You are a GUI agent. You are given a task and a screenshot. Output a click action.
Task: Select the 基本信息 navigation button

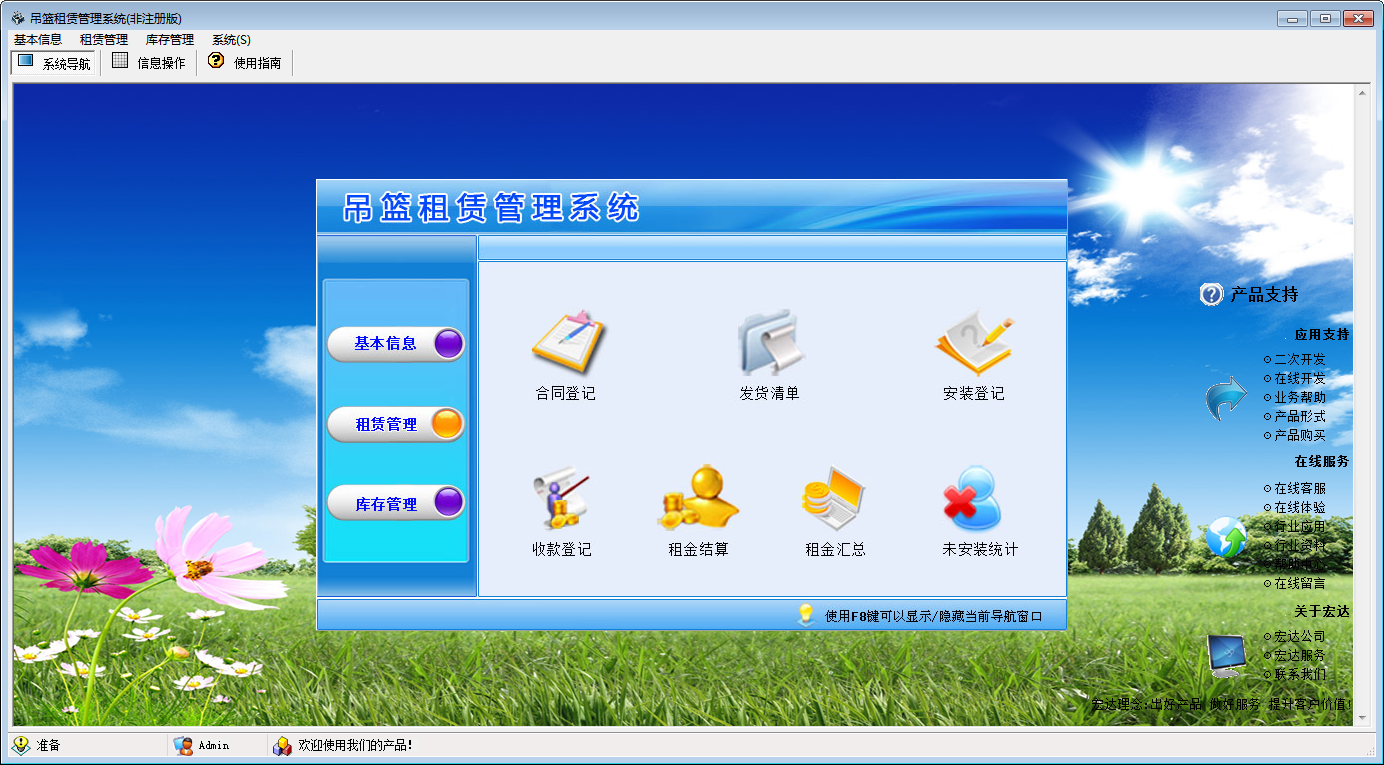396,344
